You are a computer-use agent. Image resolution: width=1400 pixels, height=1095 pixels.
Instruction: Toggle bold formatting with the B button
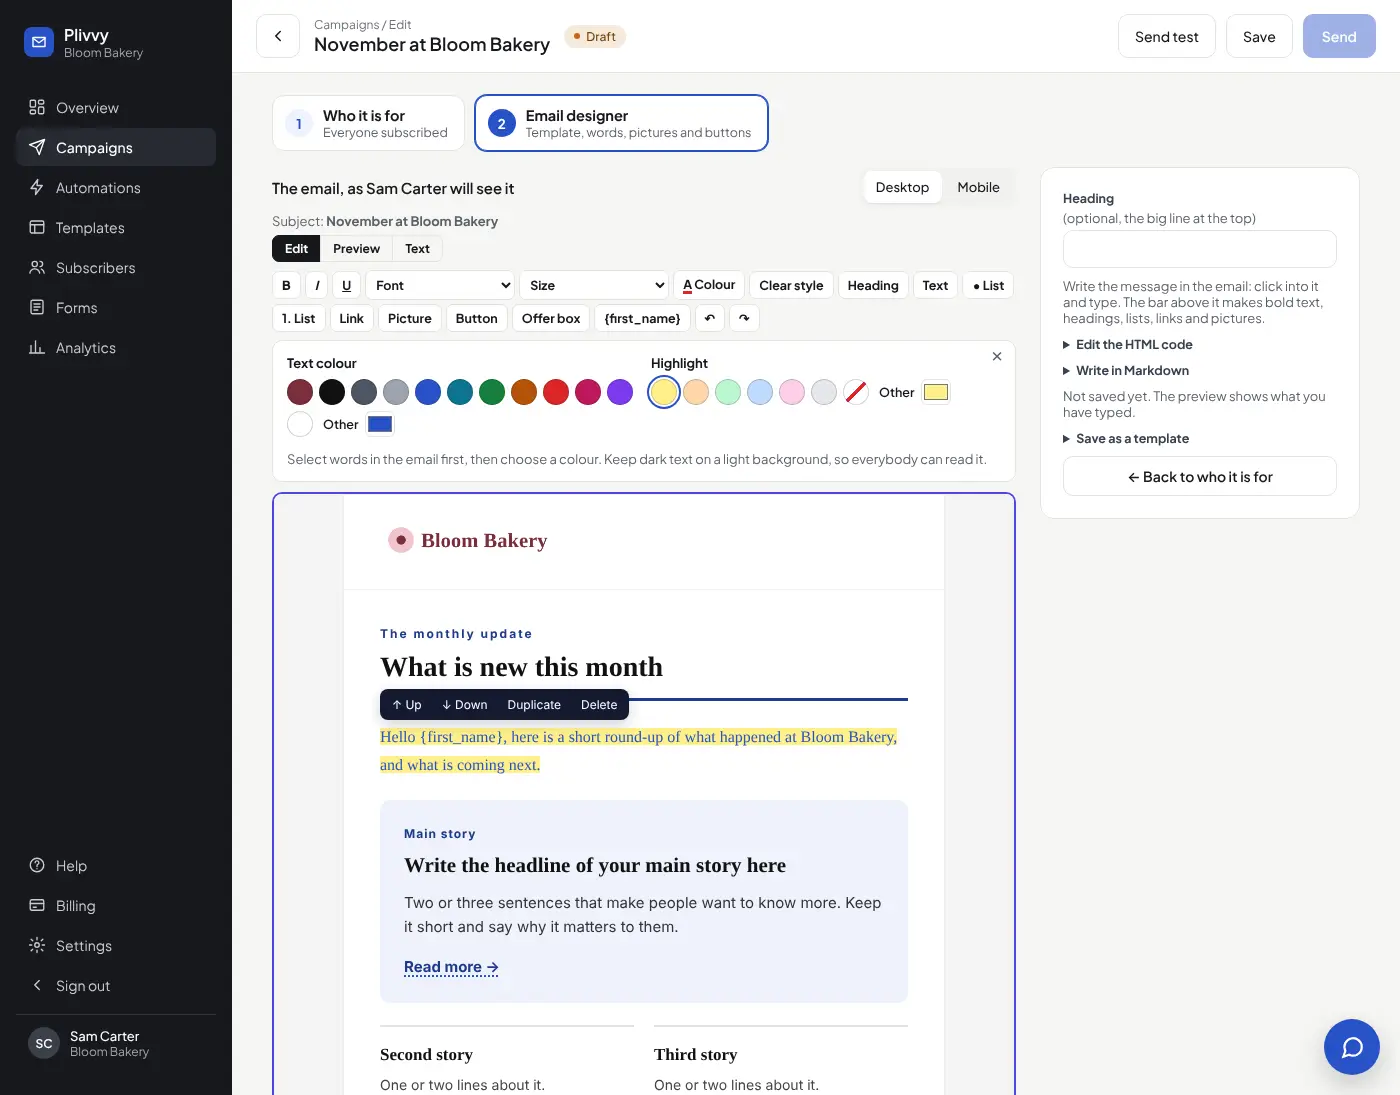click(x=286, y=285)
